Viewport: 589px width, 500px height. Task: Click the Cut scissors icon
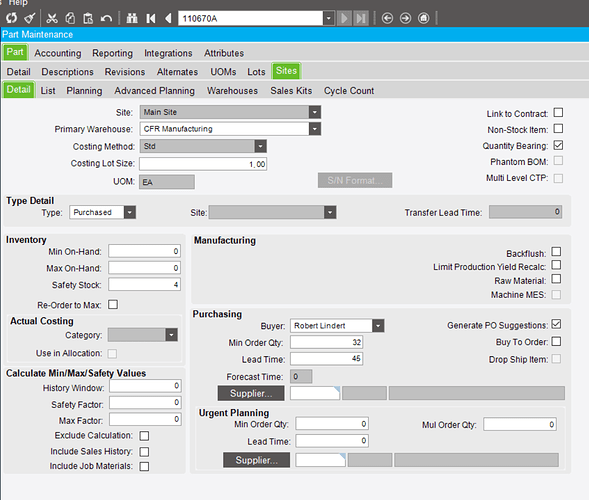[x=52, y=18]
